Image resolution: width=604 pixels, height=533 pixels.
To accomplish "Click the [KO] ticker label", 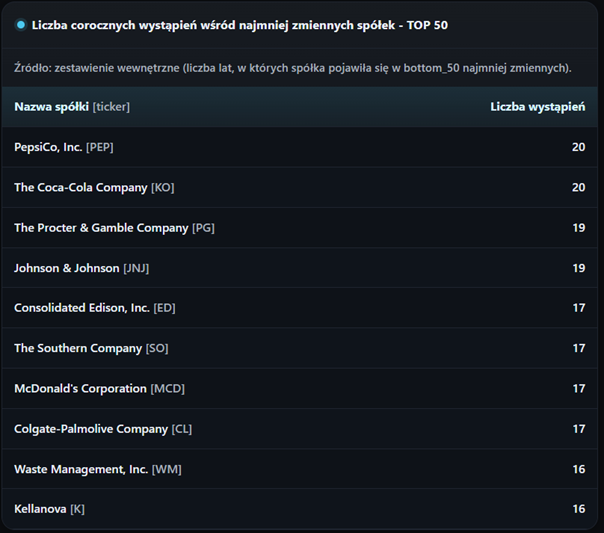I will pyautogui.click(x=162, y=187).
